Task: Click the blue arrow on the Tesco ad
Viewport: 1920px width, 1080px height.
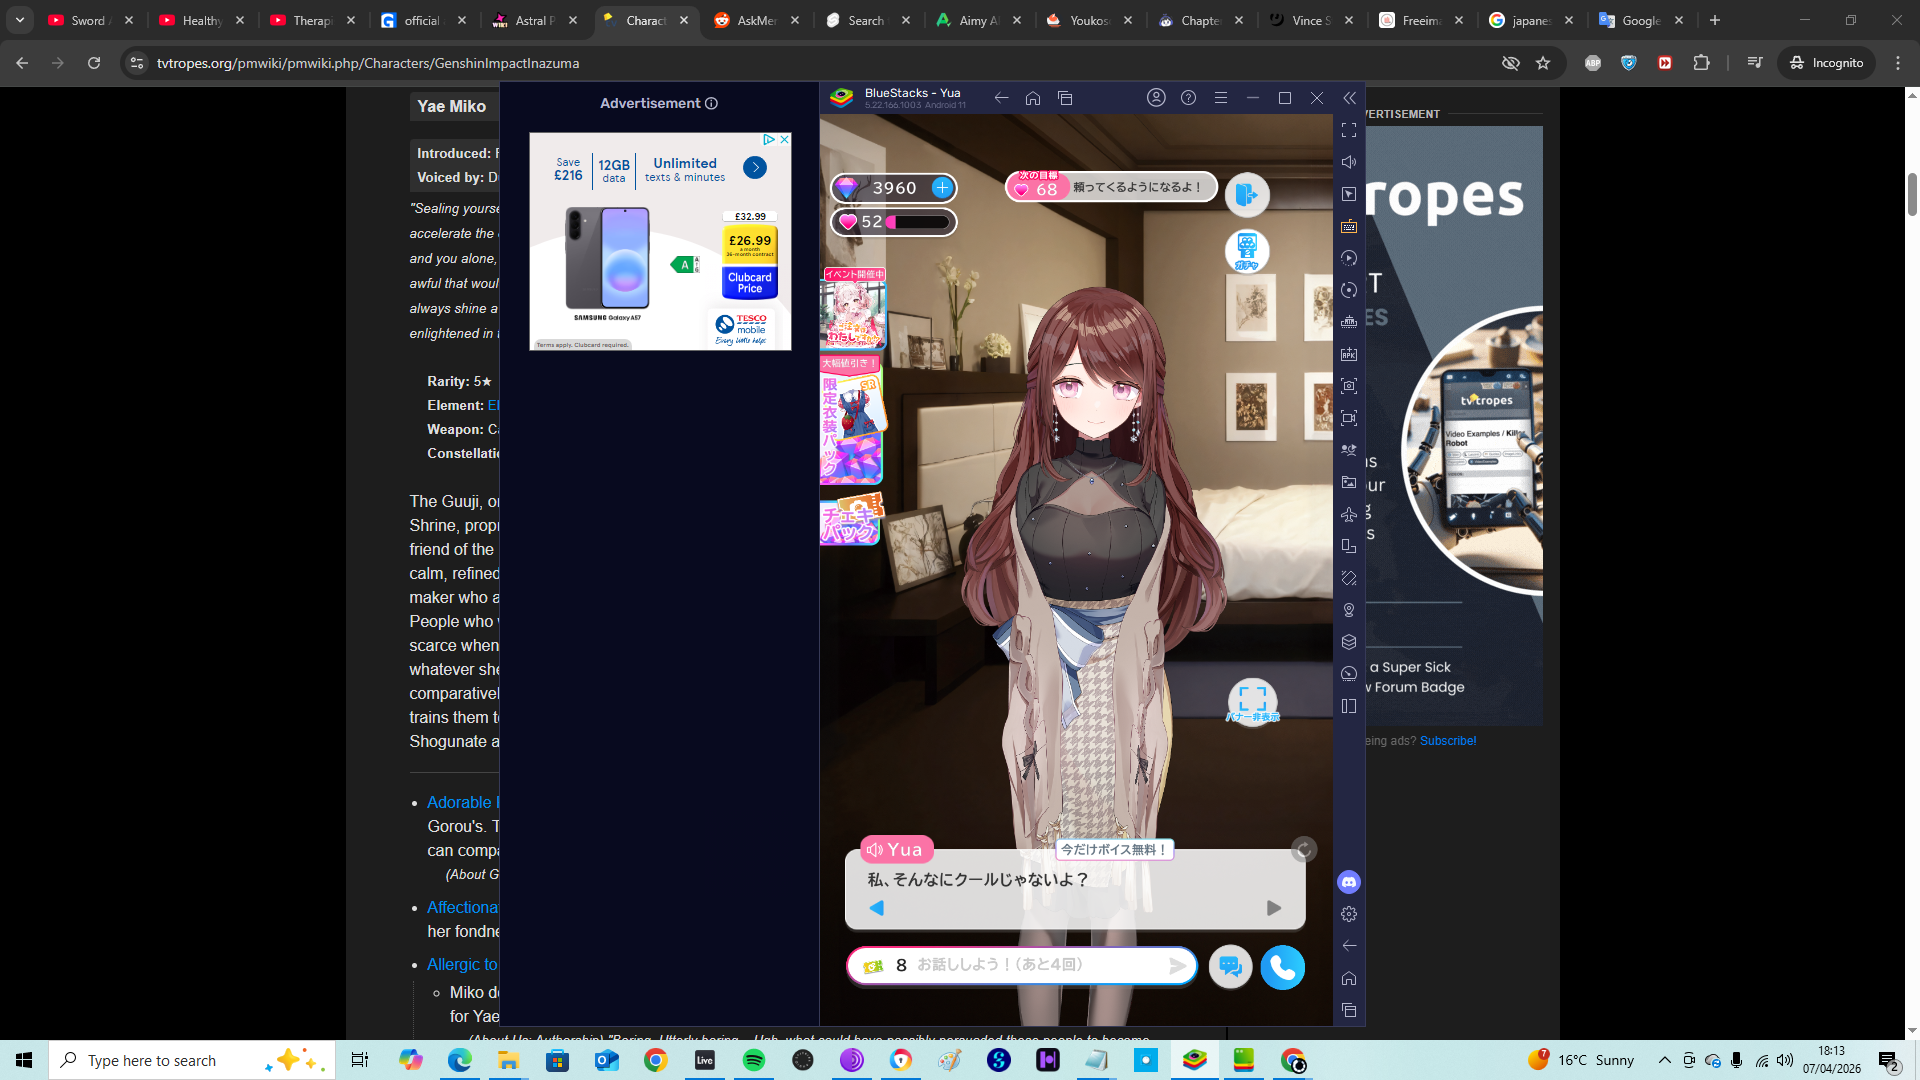Action: [x=755, y=167]
